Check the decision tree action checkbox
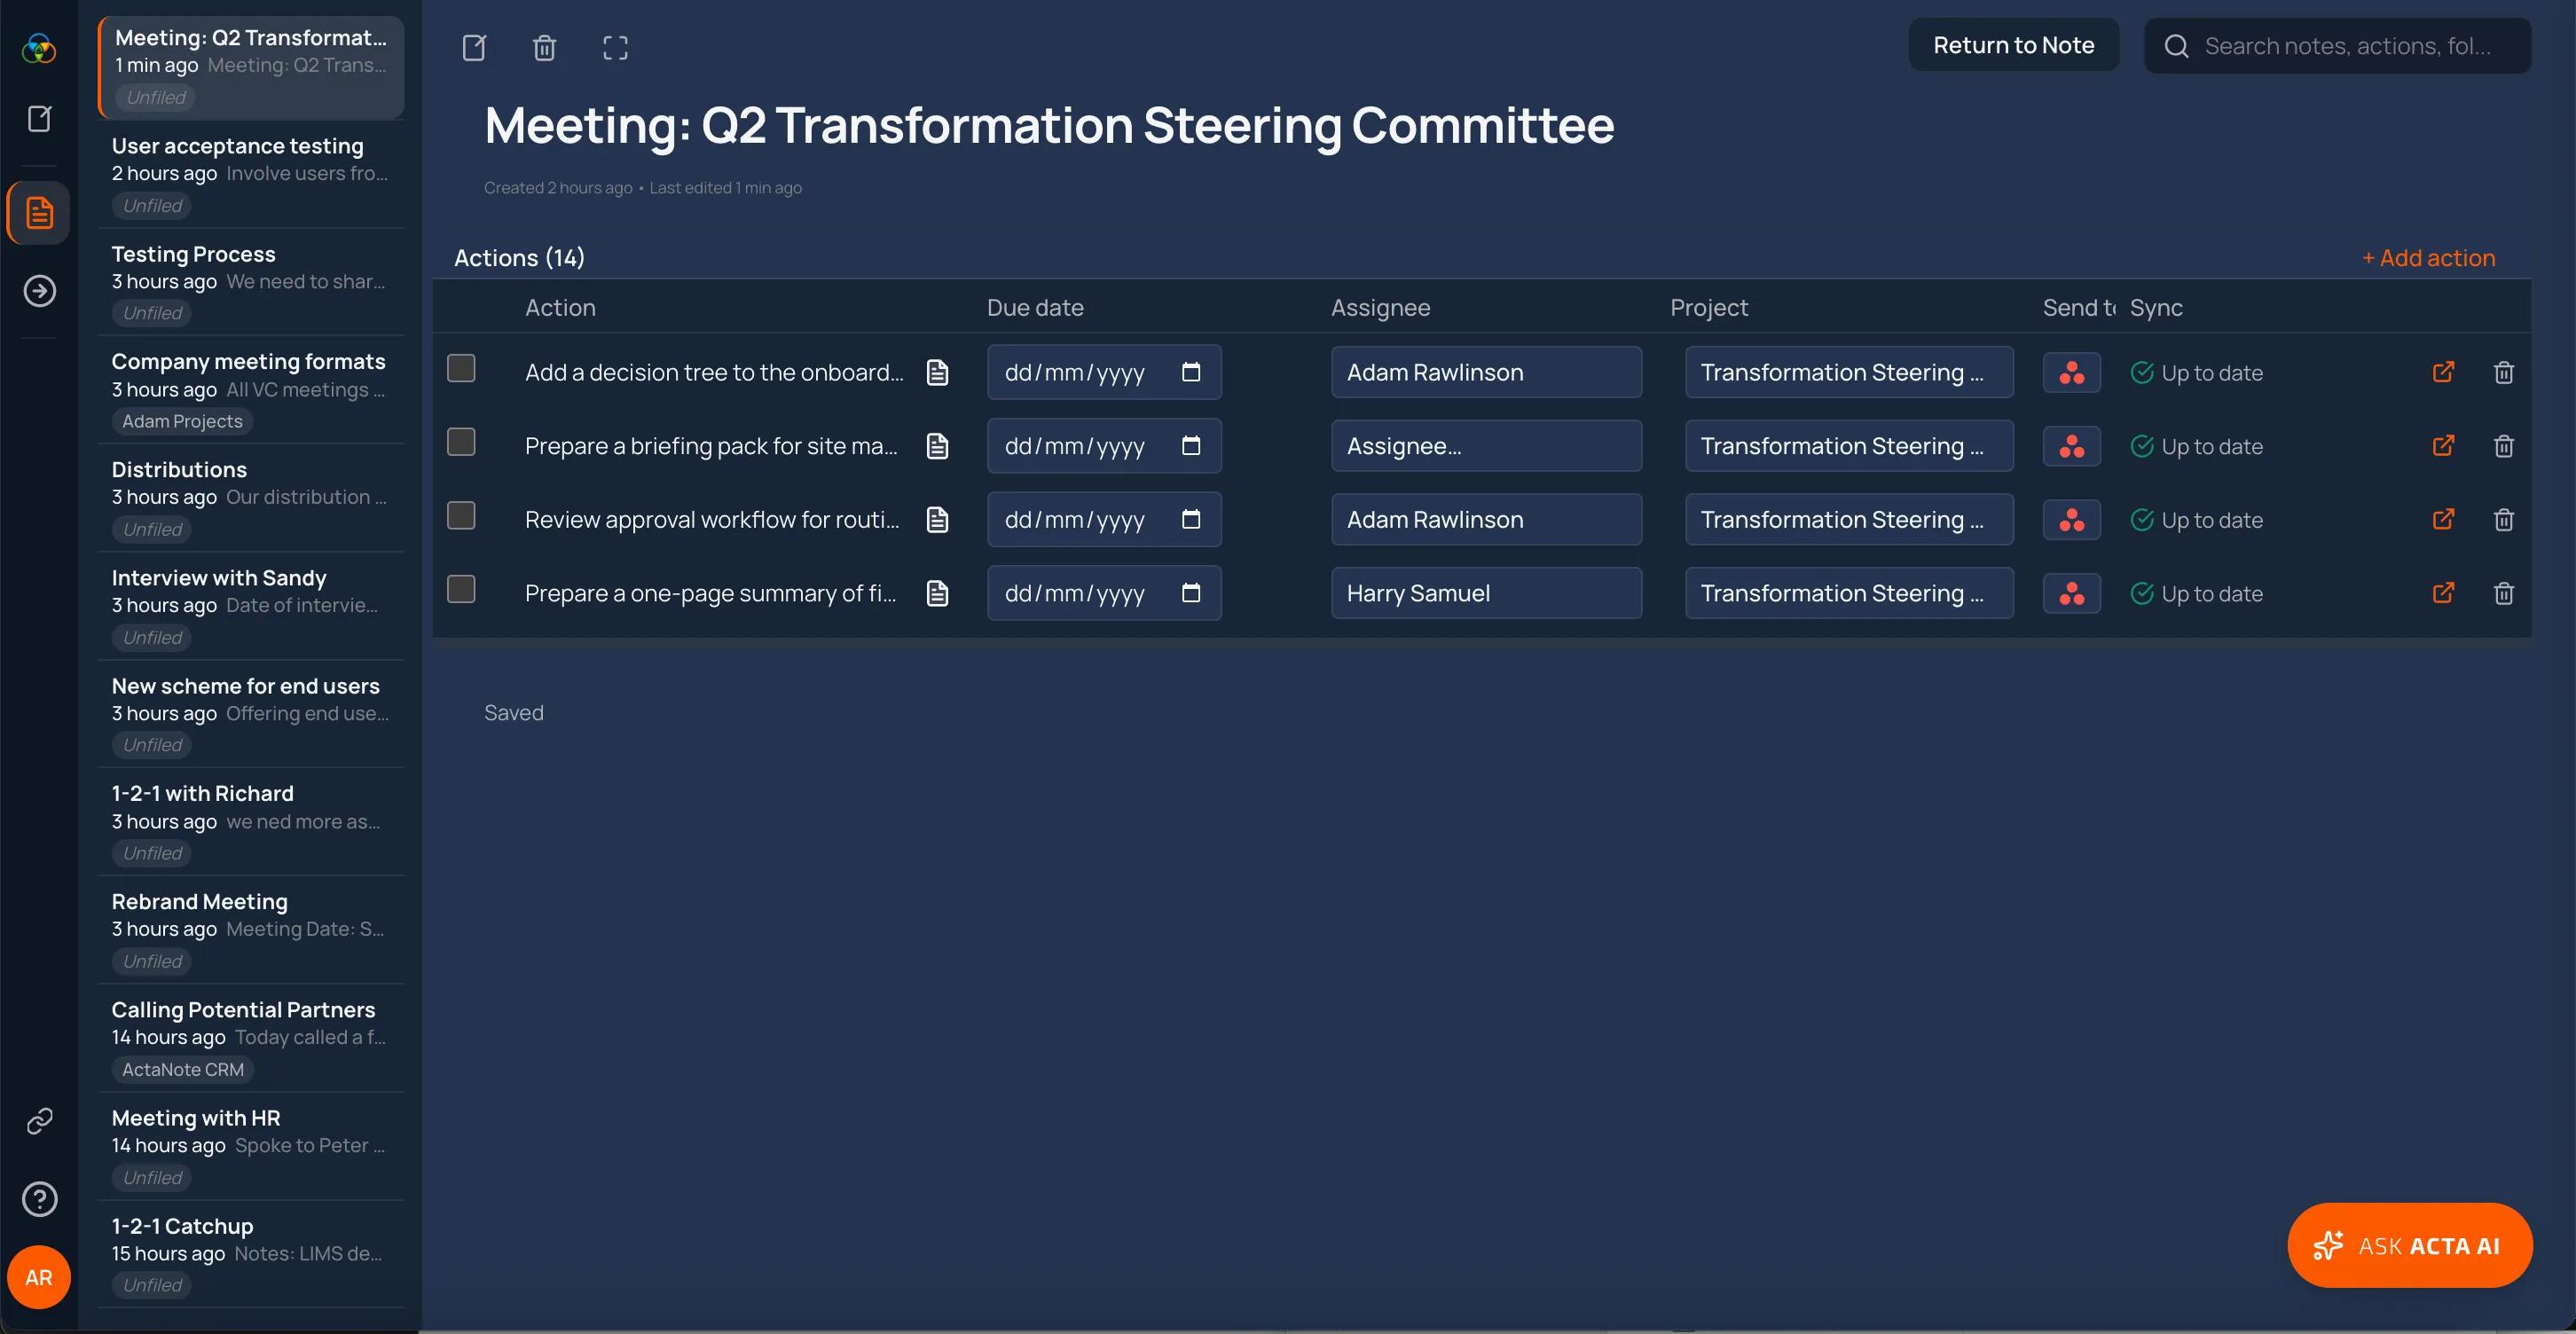Screen dimensions: 2576x1334 461,368
